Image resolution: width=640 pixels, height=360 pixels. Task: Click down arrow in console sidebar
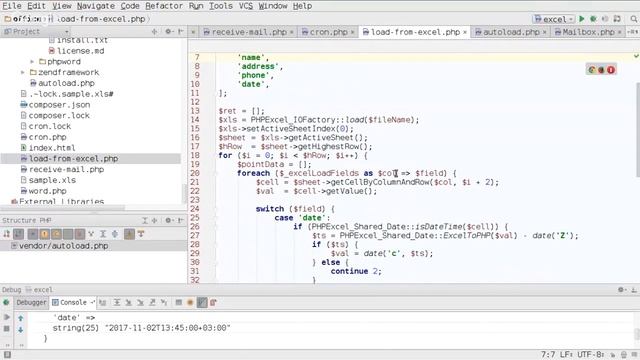20,329
